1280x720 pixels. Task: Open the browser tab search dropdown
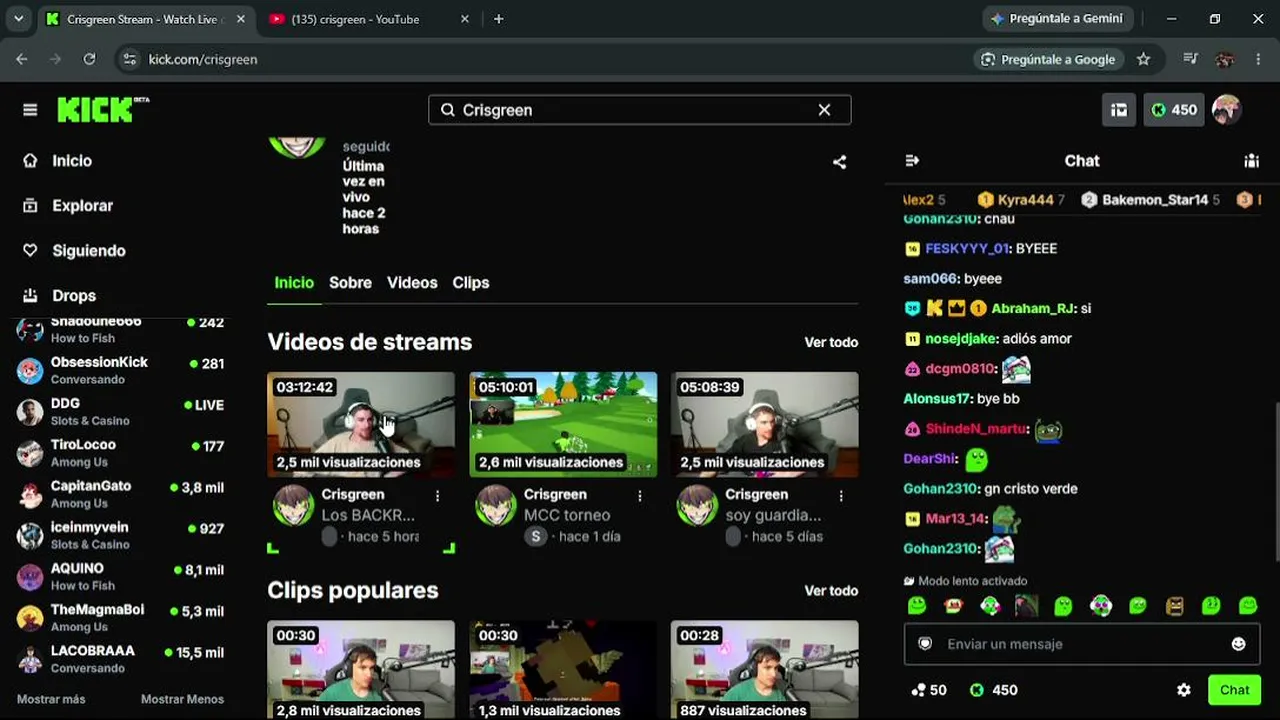tap(18, 19)
